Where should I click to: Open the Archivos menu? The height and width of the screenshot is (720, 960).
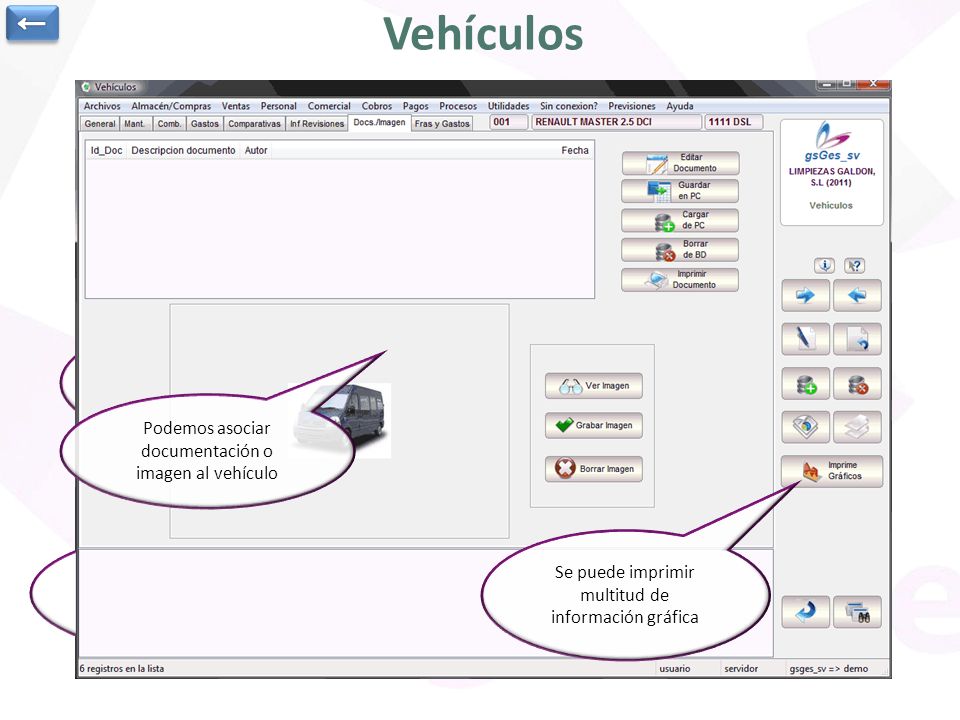tap(102, 106)
